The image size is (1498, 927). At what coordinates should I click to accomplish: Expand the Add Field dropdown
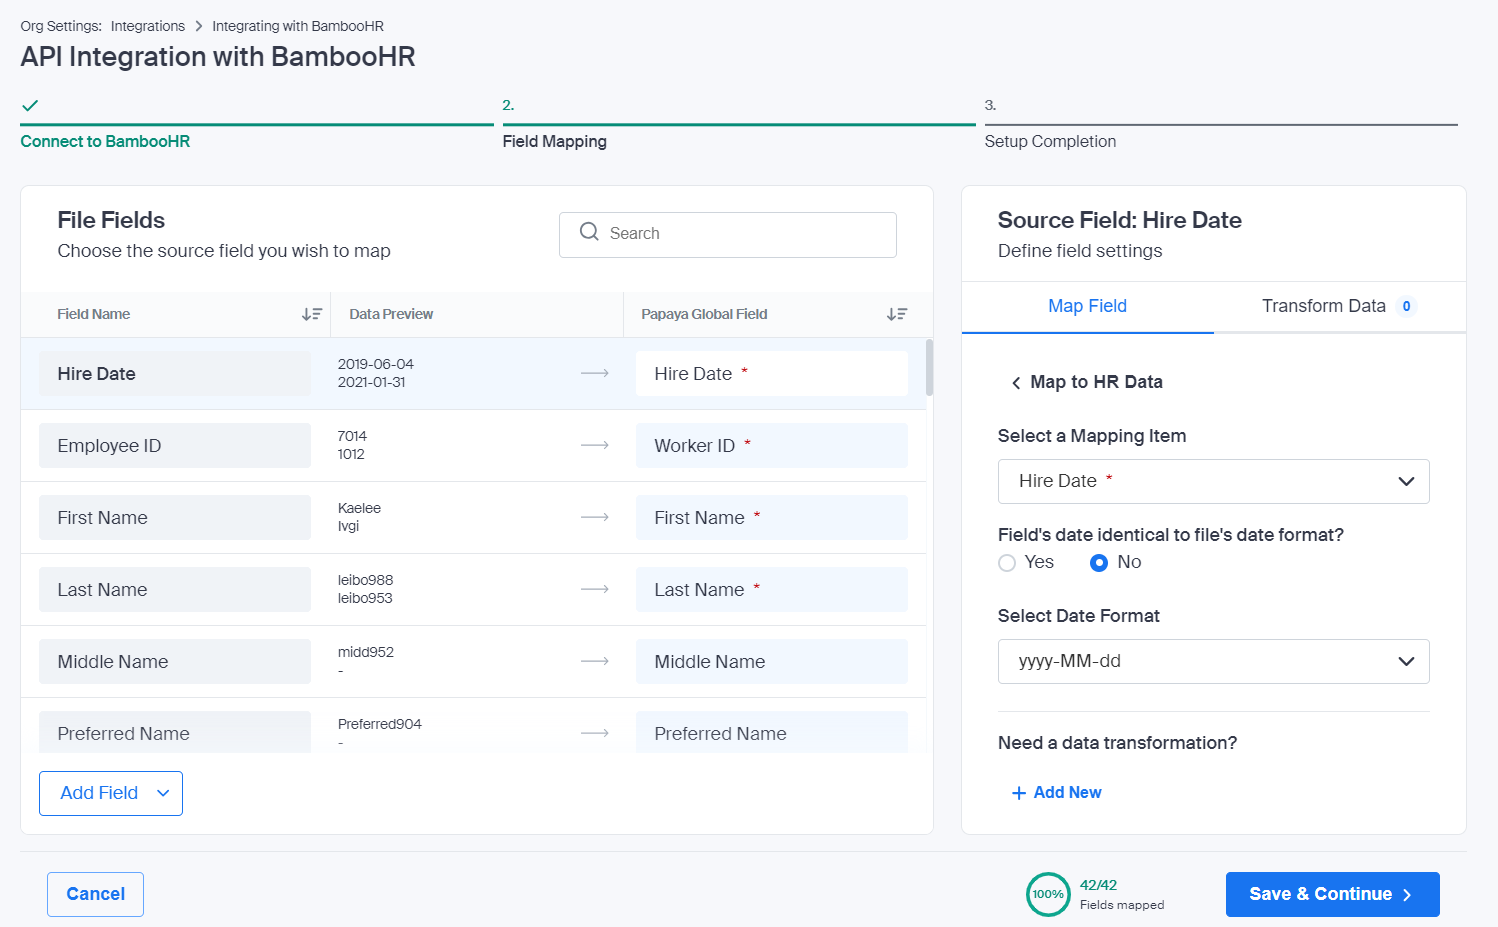111,793
